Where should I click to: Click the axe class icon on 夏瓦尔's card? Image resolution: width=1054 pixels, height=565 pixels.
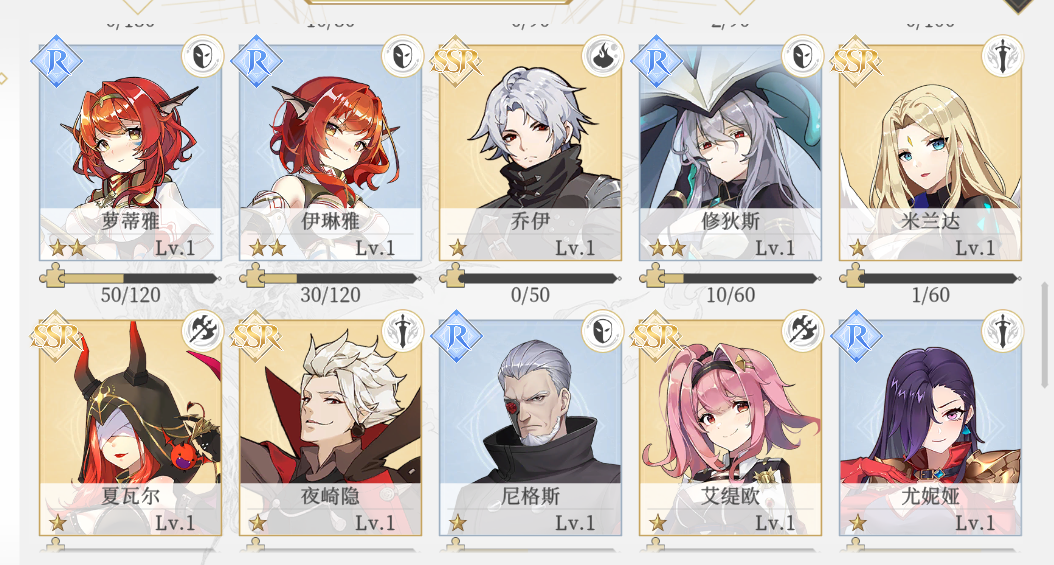pyautogui.click(x=202, y=331)
